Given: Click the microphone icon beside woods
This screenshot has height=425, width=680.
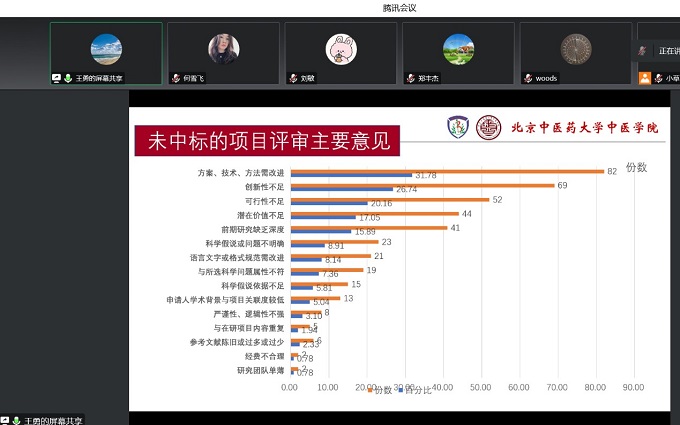Looking at the screenshot, I should coord(528,78).
